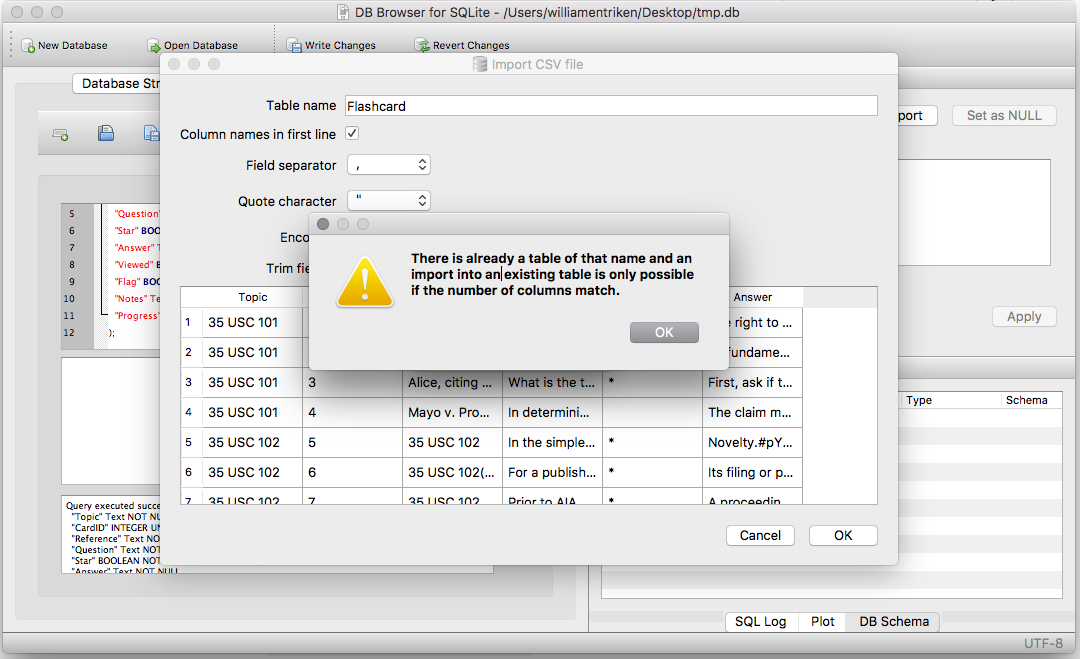Select 'Alice, citing ...' cell in preview

click(x=452, y=382)
